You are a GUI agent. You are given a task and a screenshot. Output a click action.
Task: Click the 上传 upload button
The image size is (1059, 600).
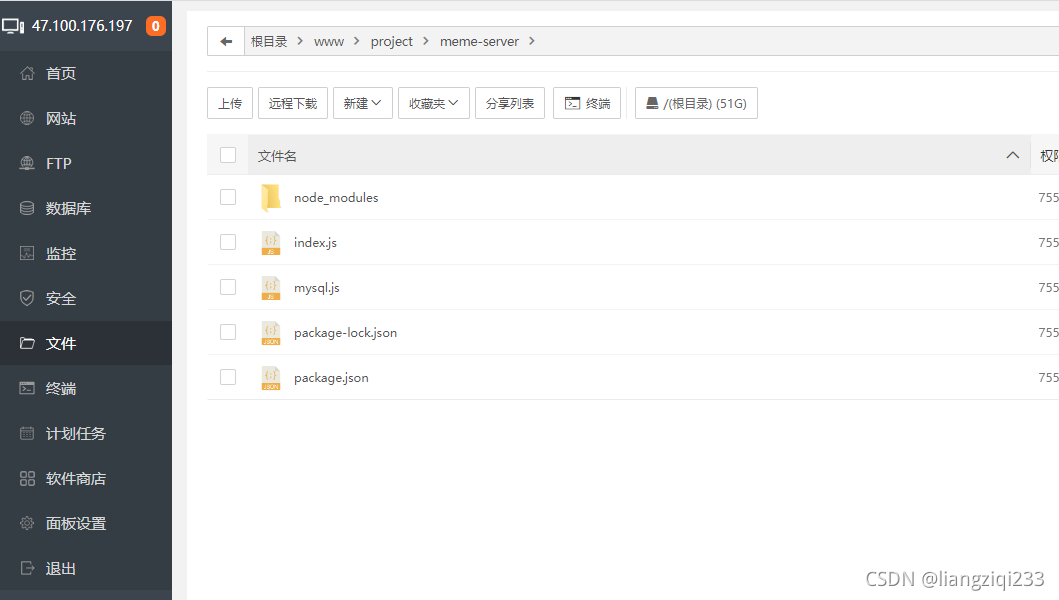click(230, 103)
